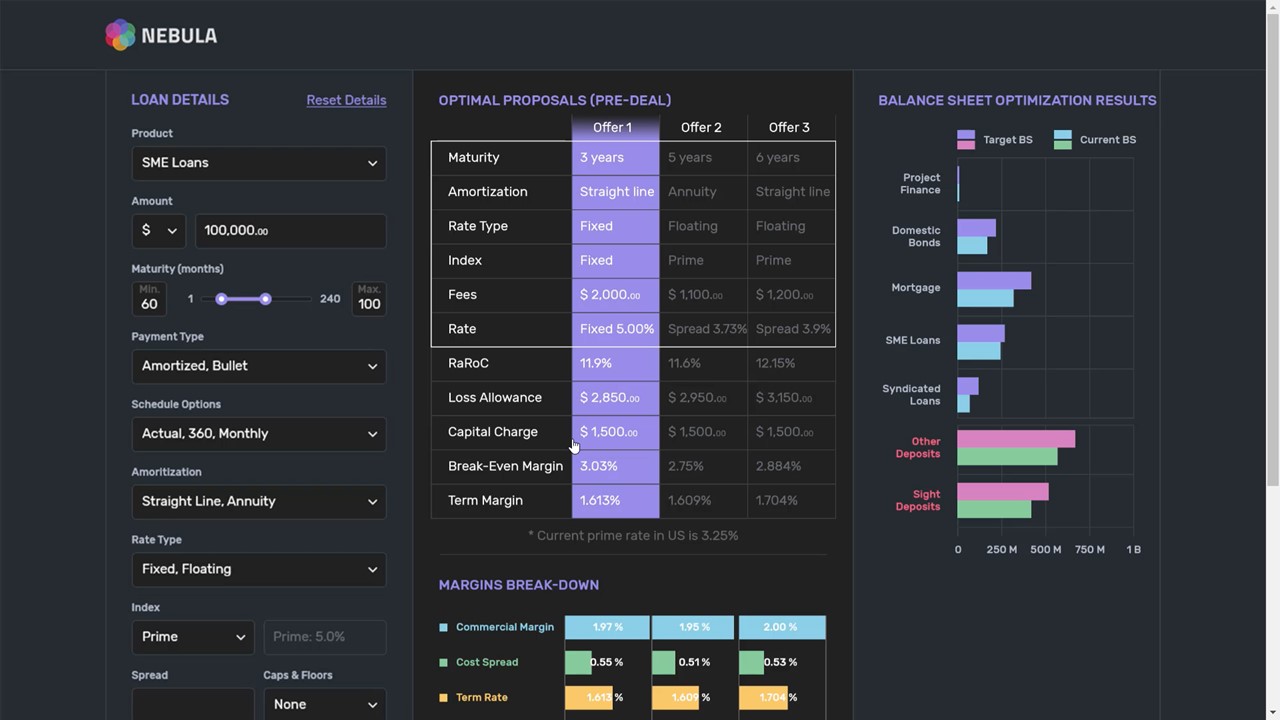The height and width of the screenshot is (720, 1280).
Task: Select the Offer 3 column header
Action: (789, 127)
